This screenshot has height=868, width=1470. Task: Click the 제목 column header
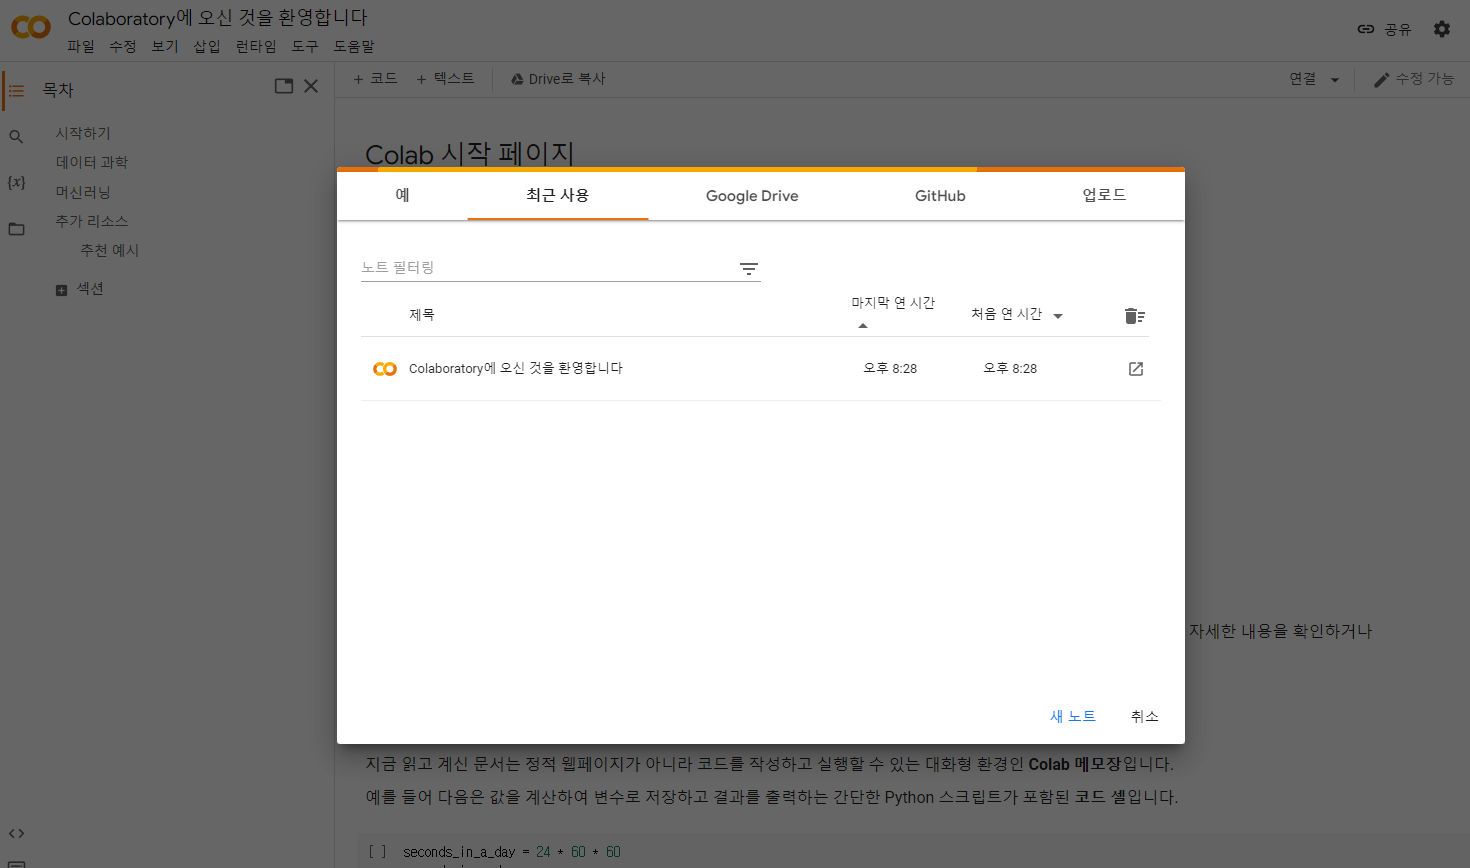[x=422, y=314]
